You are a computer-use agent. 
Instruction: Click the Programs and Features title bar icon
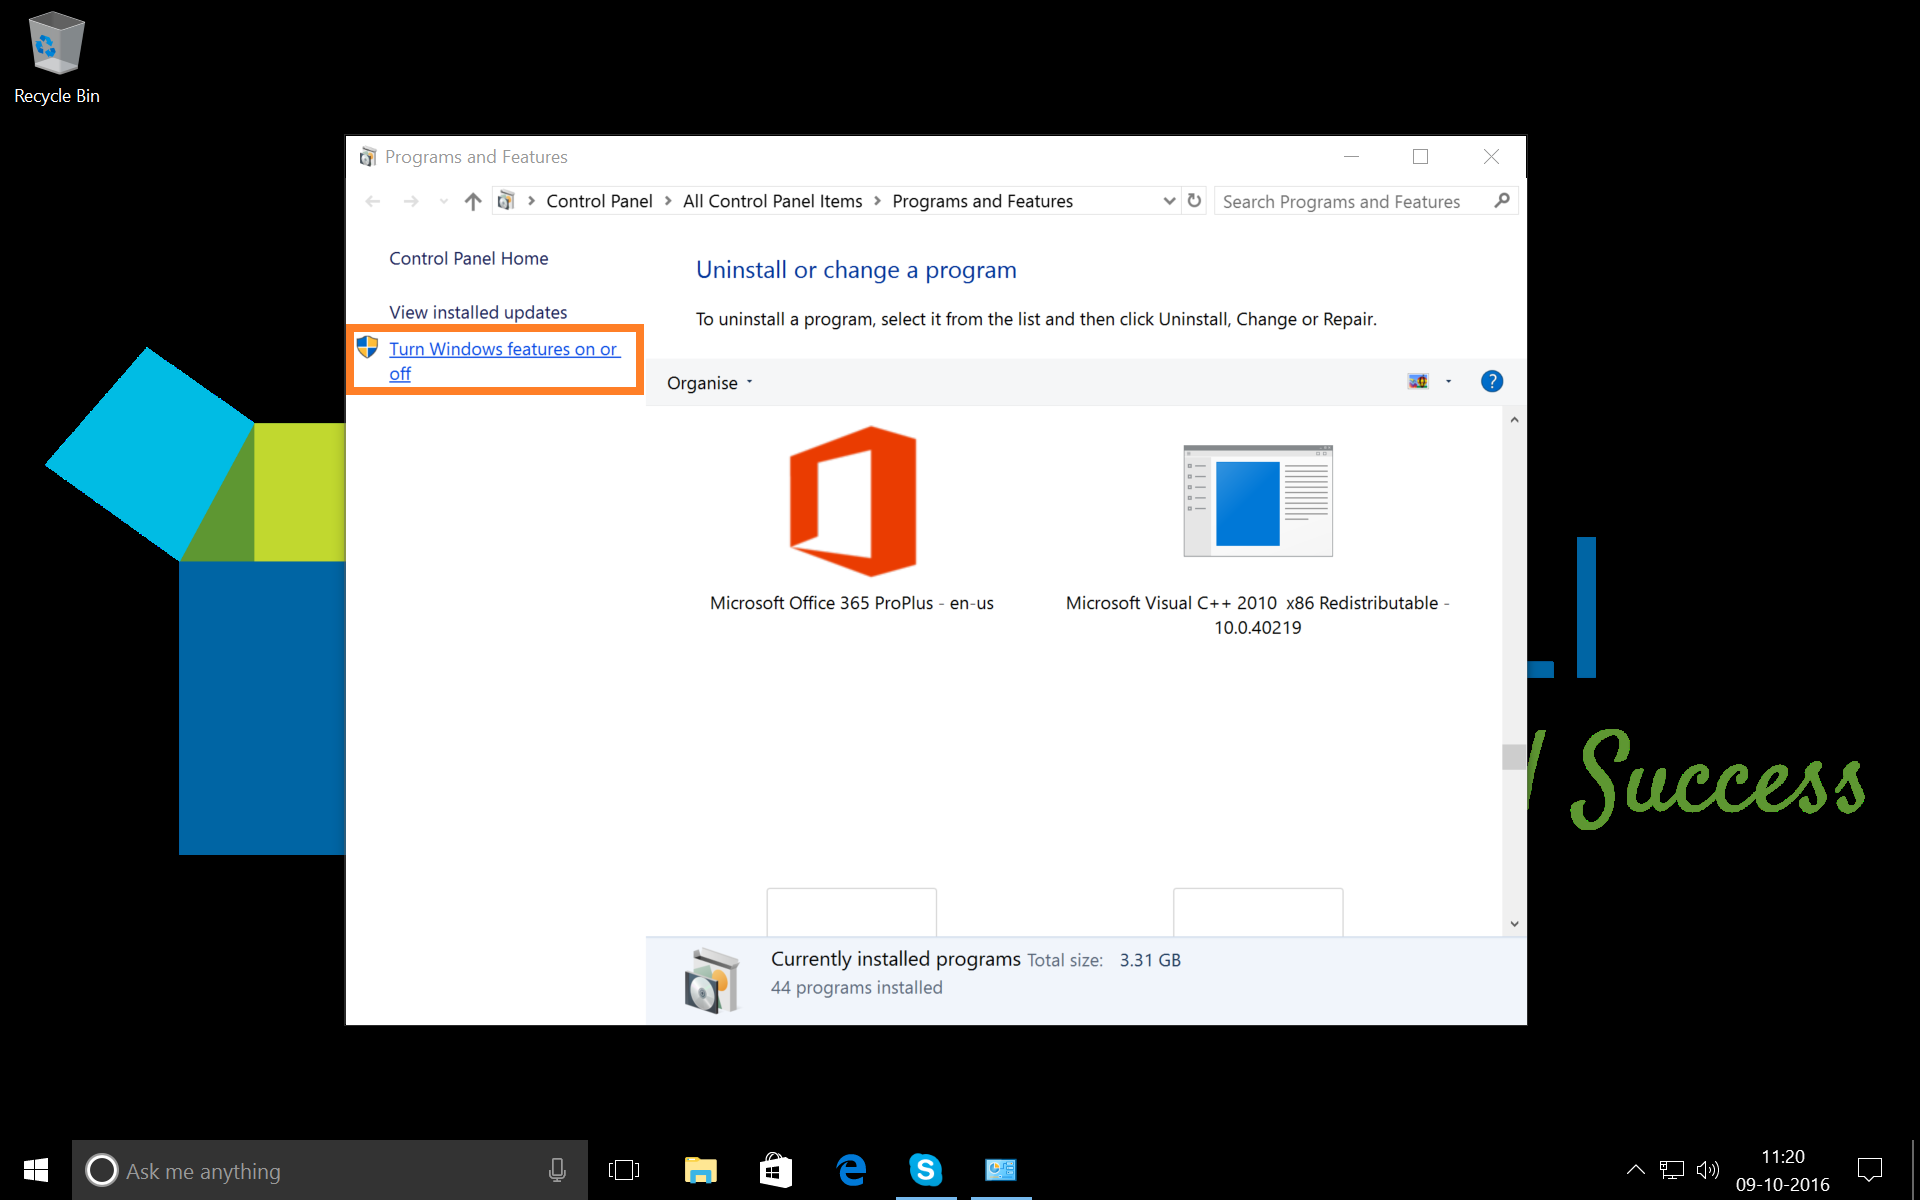tap(368, 157)
